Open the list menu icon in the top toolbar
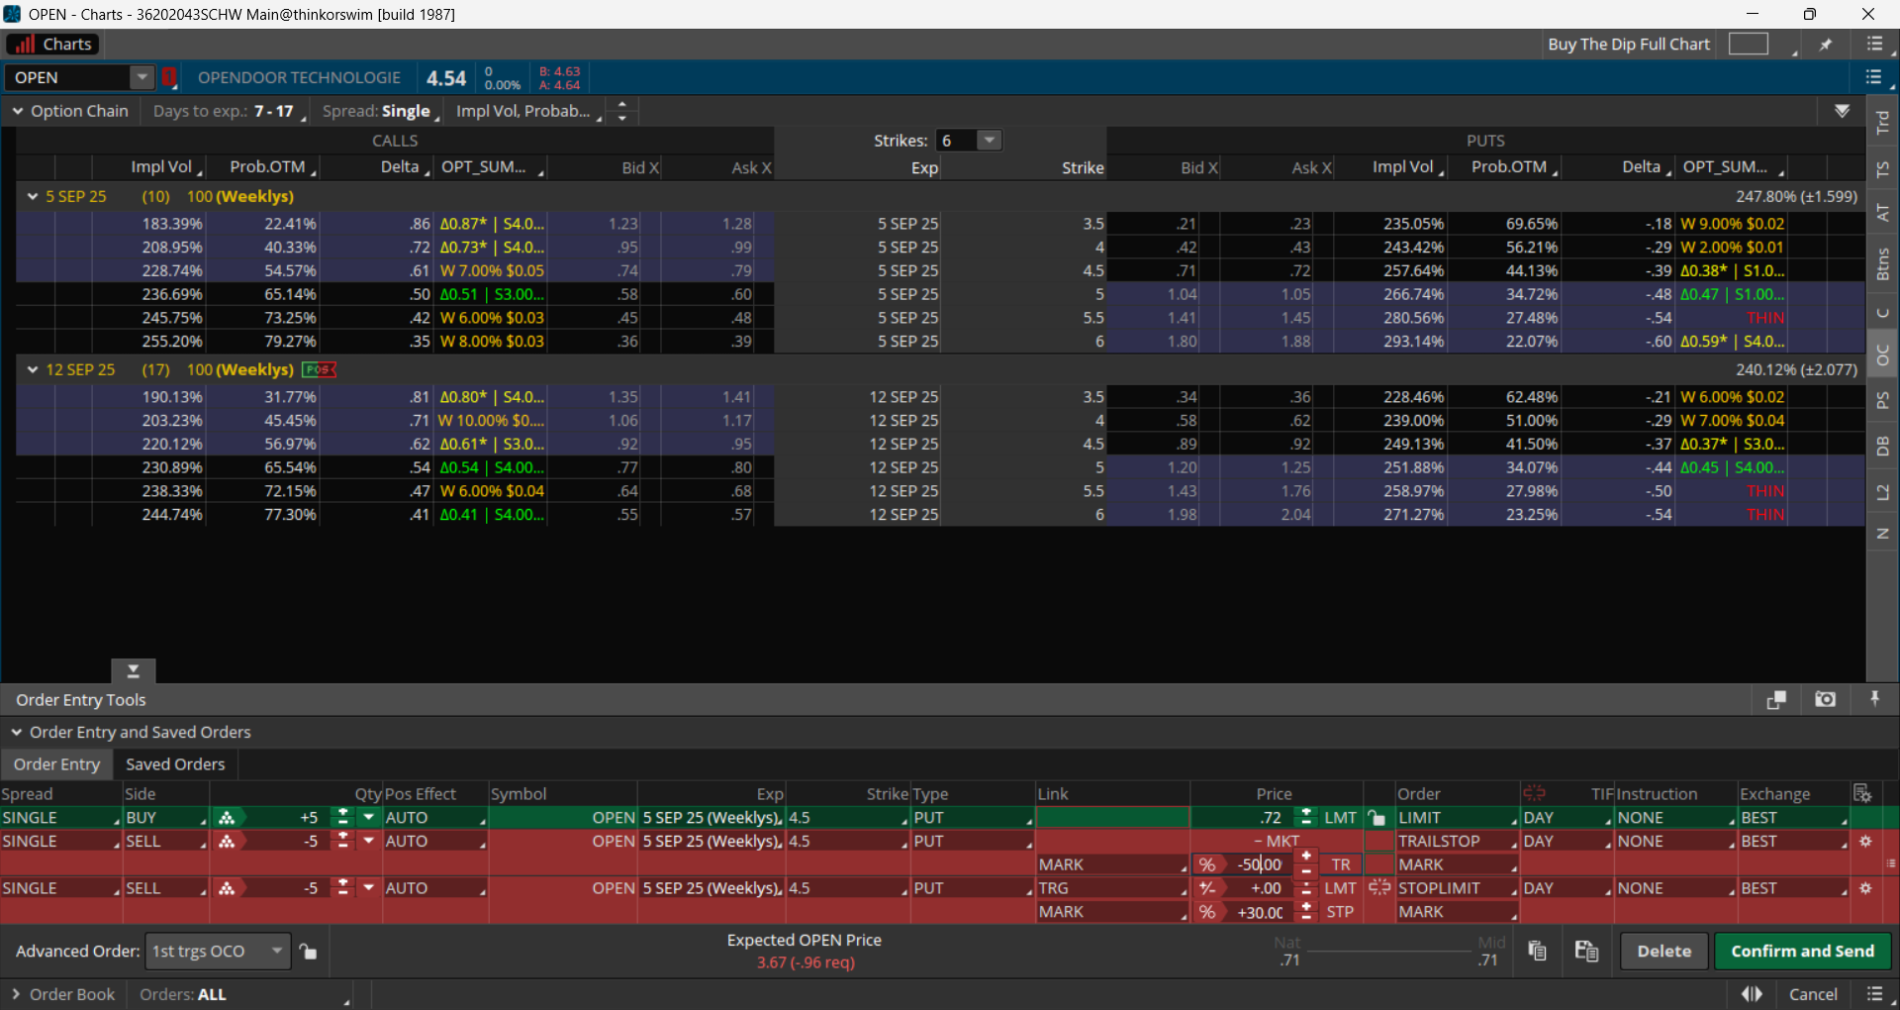The width and height of the screenshot is (1900, 1010). pyautogui.click(x=1875, y=44)
